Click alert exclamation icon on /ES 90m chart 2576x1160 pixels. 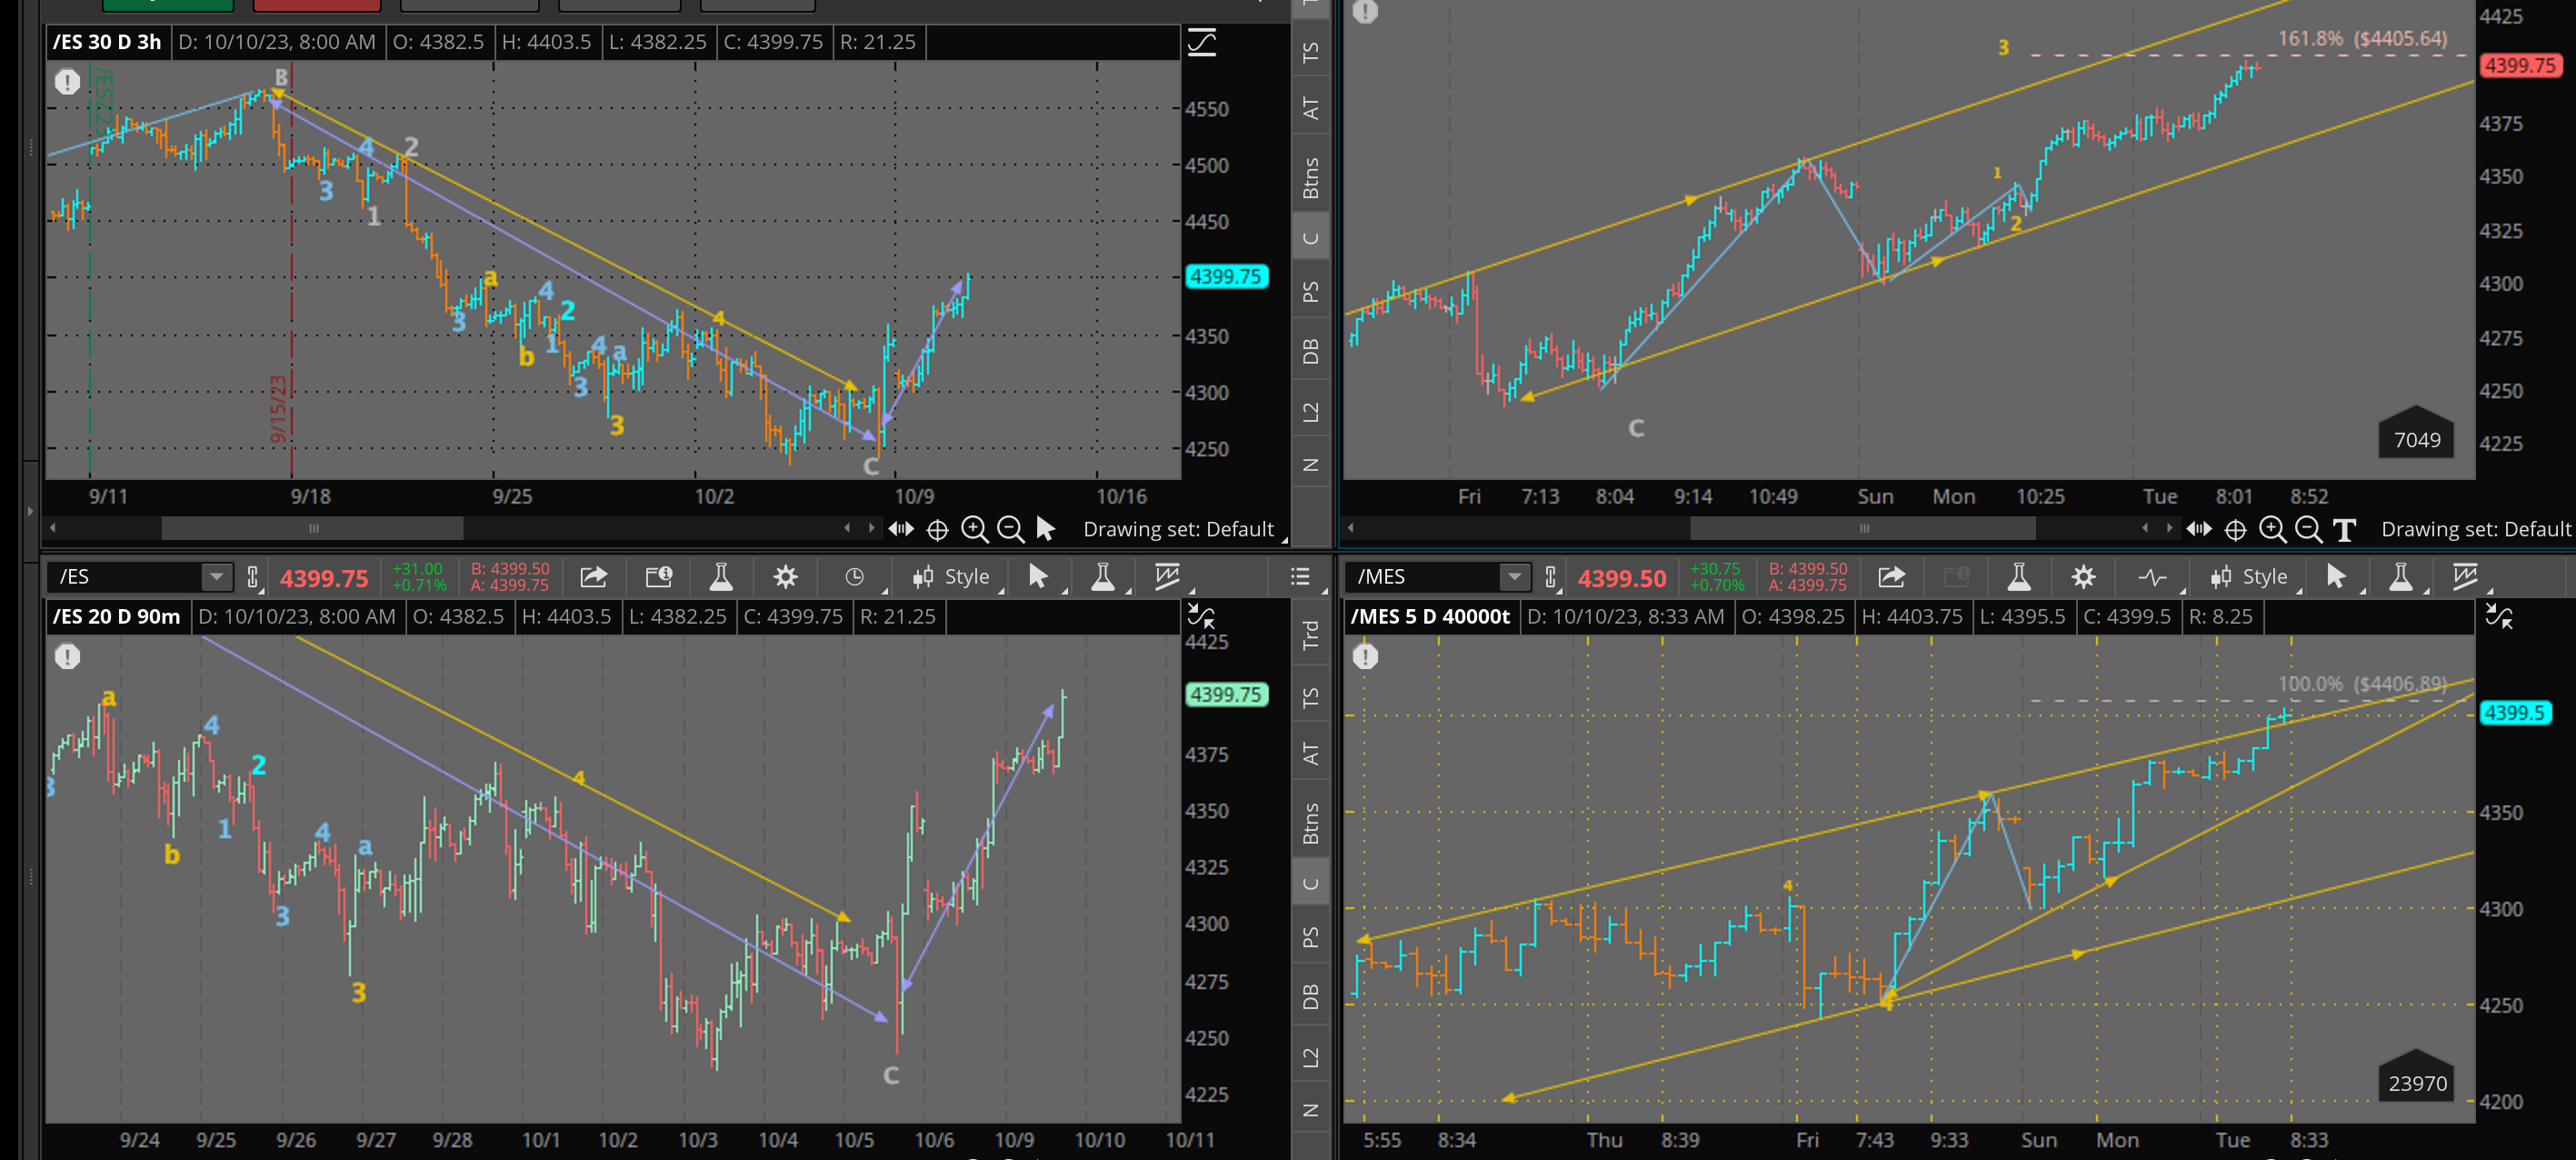[x=67, y=657]
